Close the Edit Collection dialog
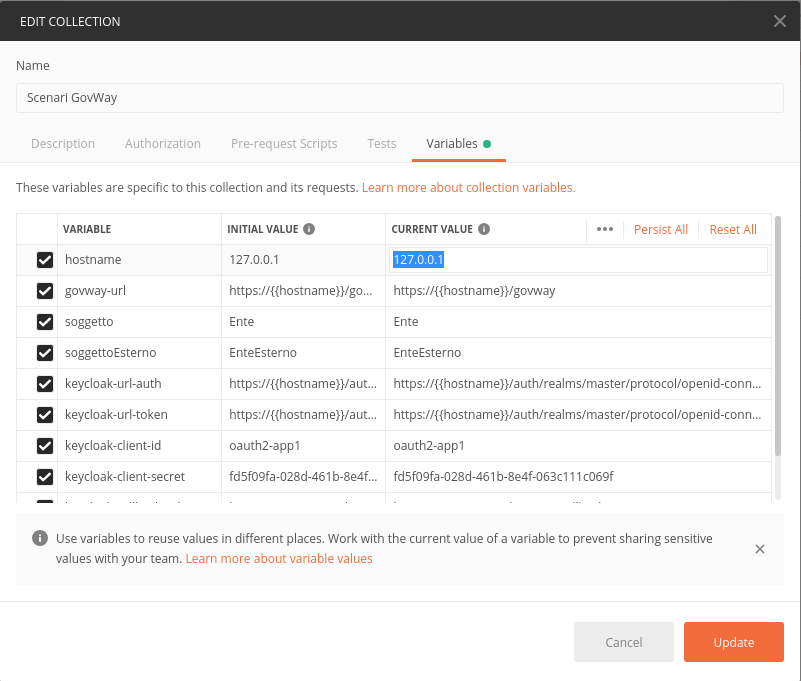Image resolution: width=801 pixels, height=681 pixels. click(x=779, y=21)
